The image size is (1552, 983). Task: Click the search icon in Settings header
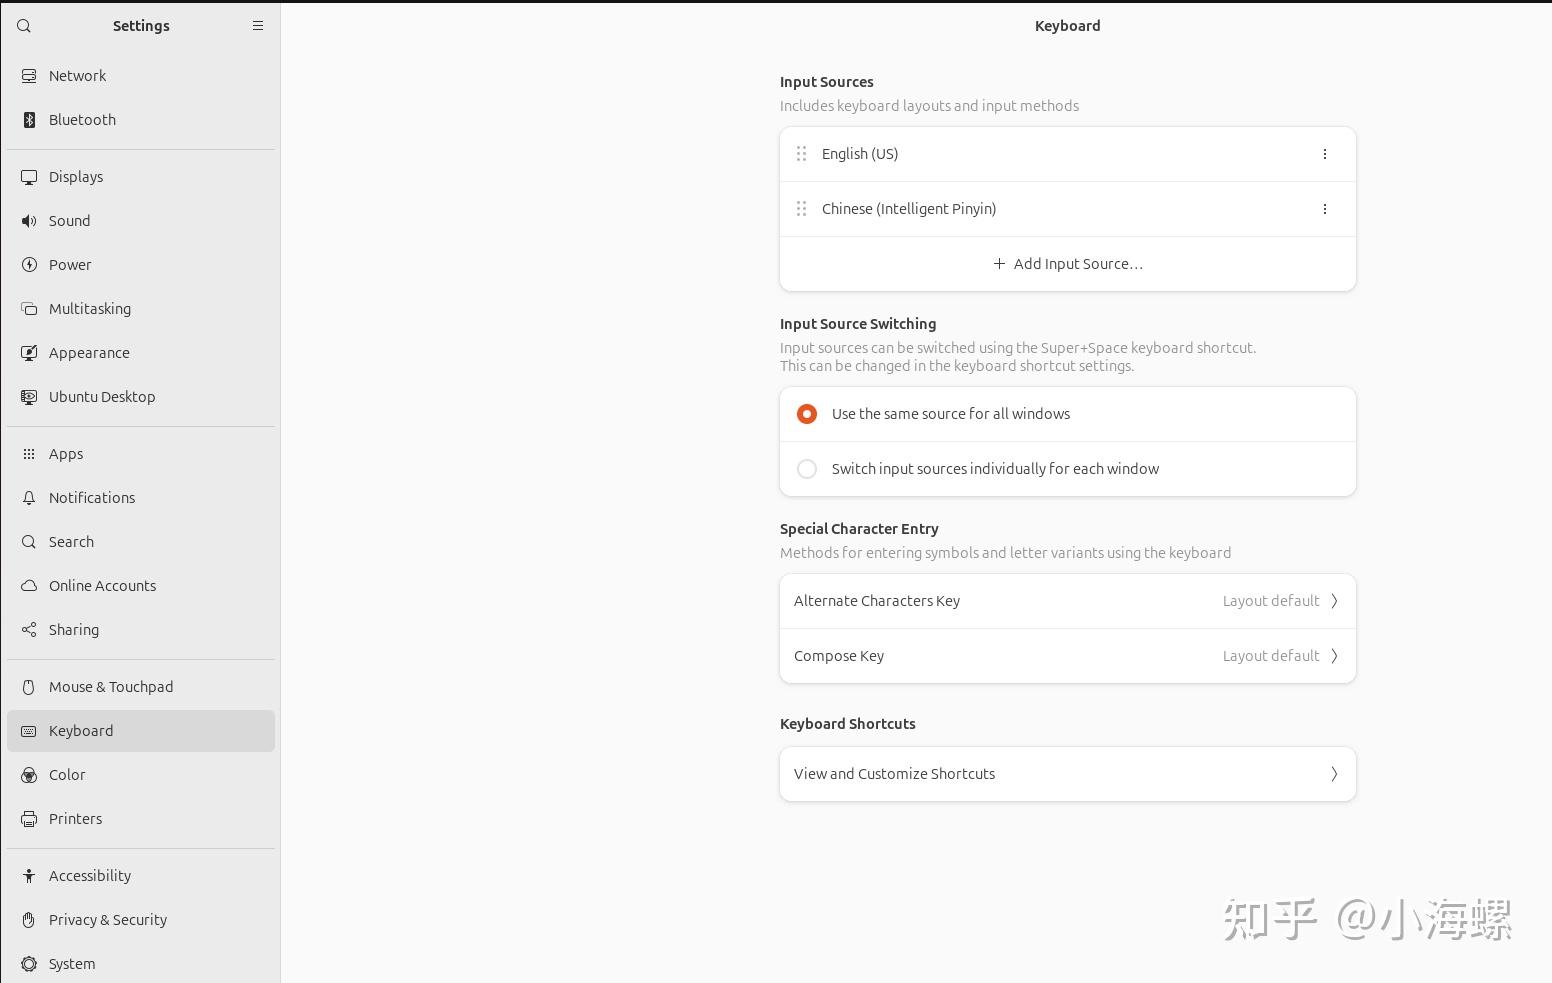point(24,26)
